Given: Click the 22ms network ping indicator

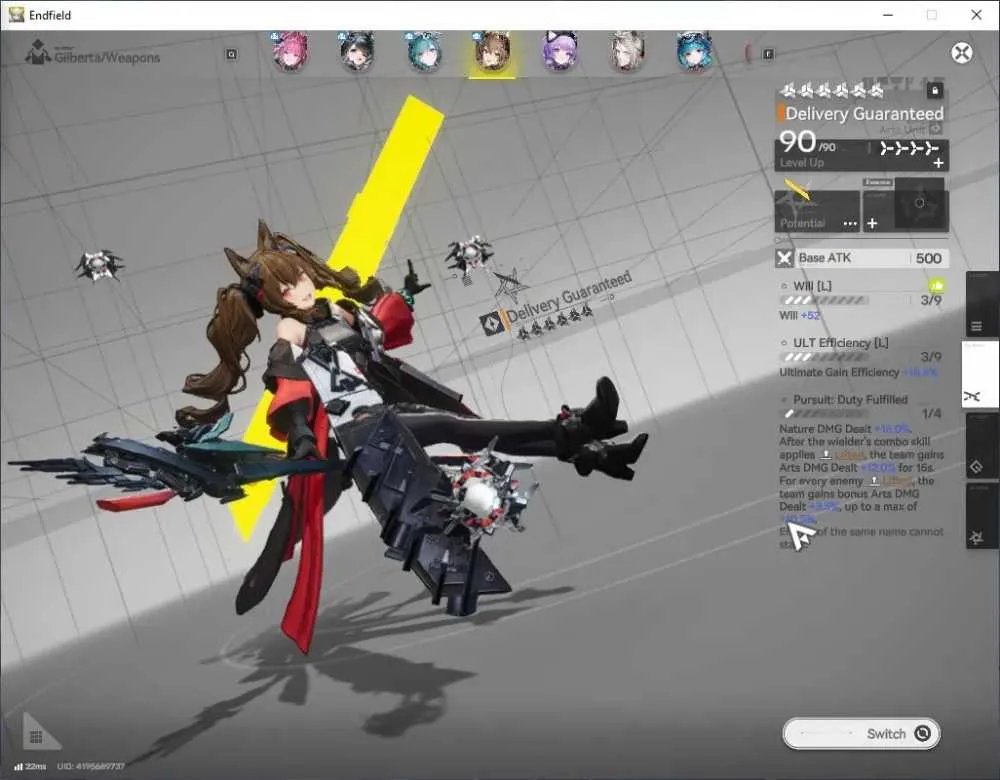Looking at the screenshot, I should (x=30, y=766).
